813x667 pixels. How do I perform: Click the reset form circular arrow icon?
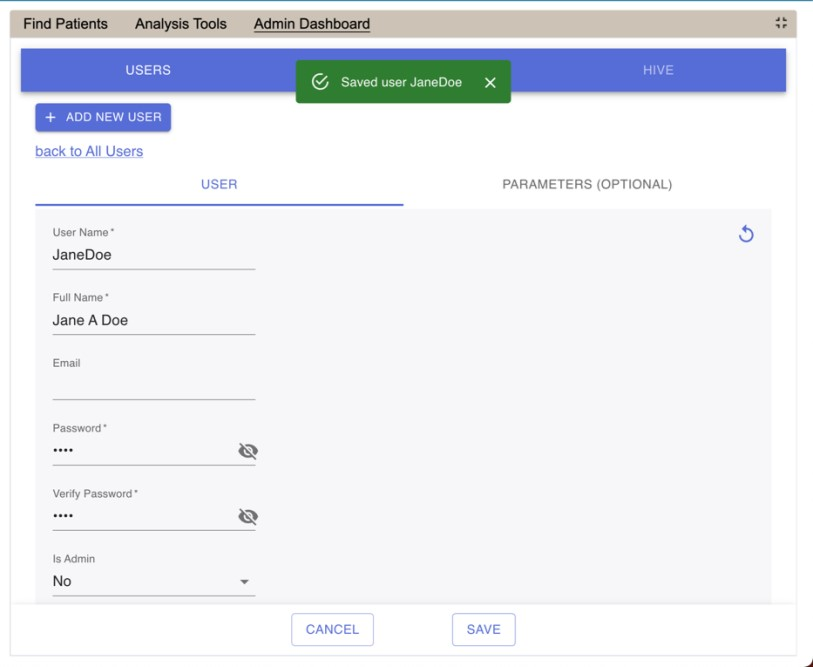coord(745,234)
